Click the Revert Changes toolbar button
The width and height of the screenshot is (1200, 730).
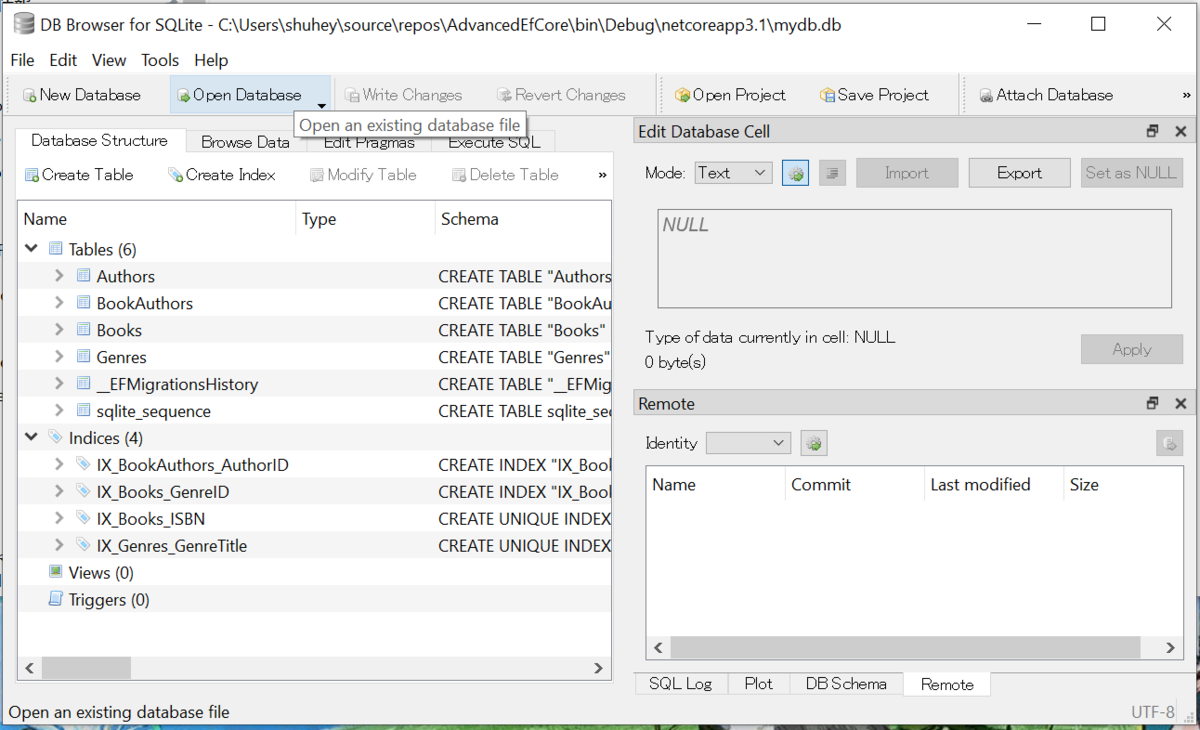(x=561, y=95)
